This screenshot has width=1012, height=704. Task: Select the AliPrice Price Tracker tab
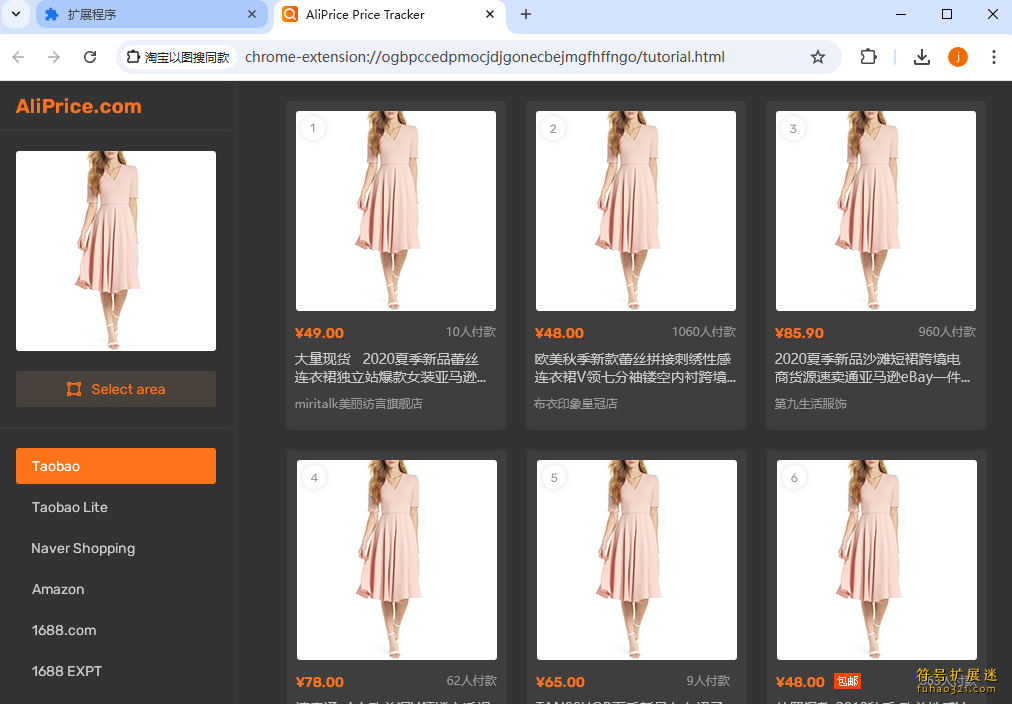tap(390, 14)
